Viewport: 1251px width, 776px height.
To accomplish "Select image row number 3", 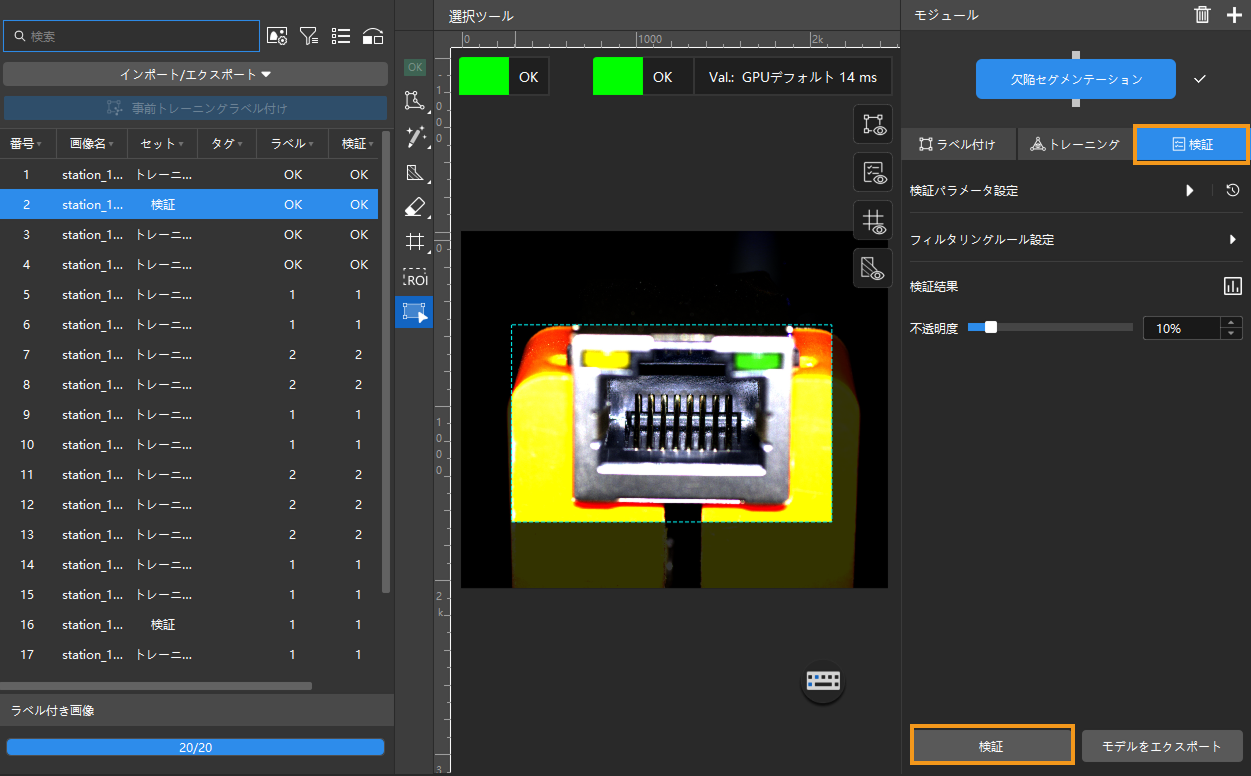I will [x=189, y=234].
